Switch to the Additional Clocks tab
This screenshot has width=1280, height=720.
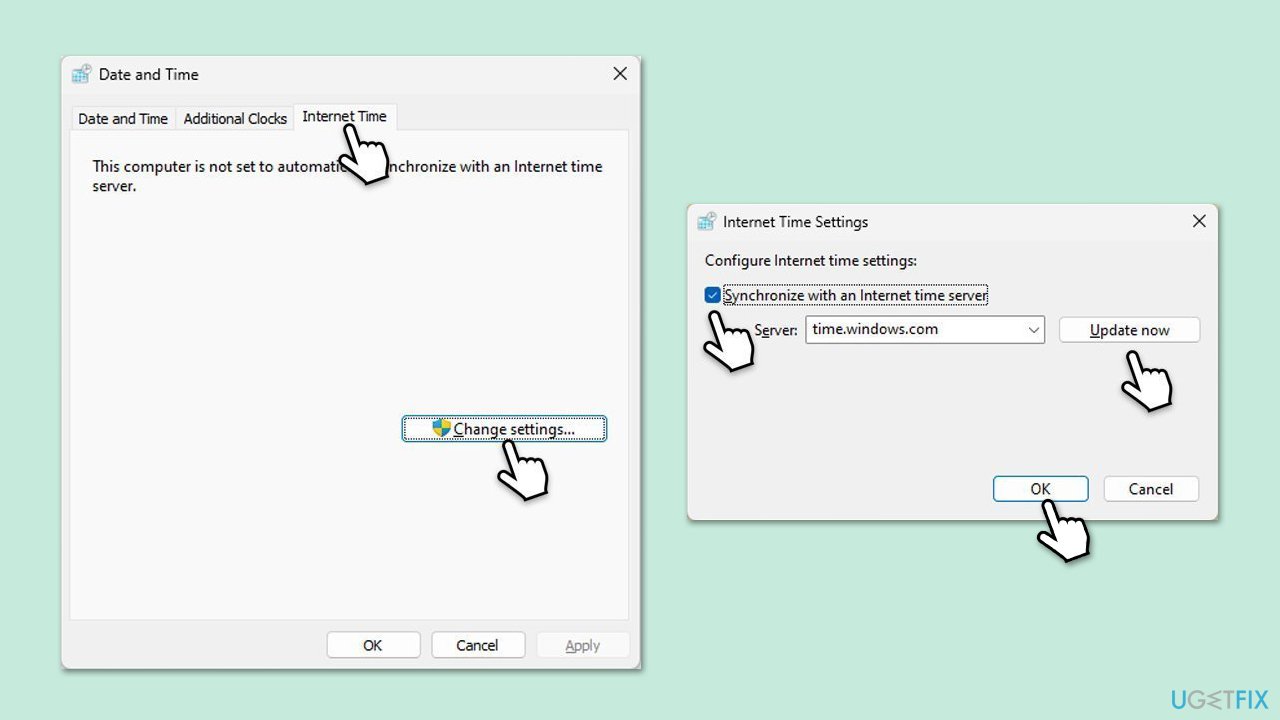tap(235, 118)
